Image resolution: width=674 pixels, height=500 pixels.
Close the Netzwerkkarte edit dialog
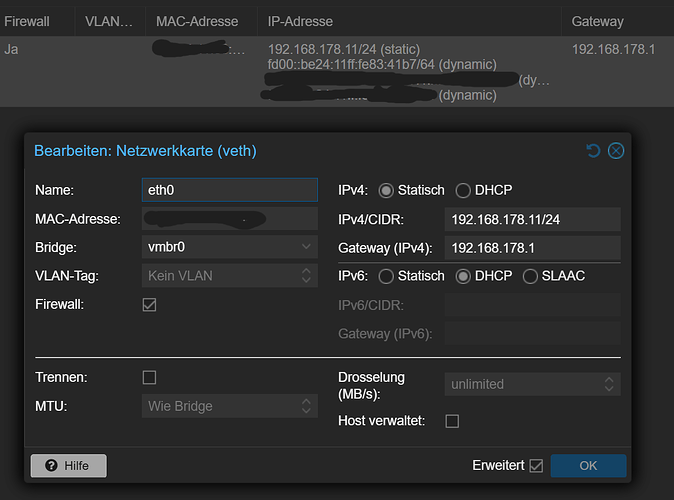click(616, 151)
